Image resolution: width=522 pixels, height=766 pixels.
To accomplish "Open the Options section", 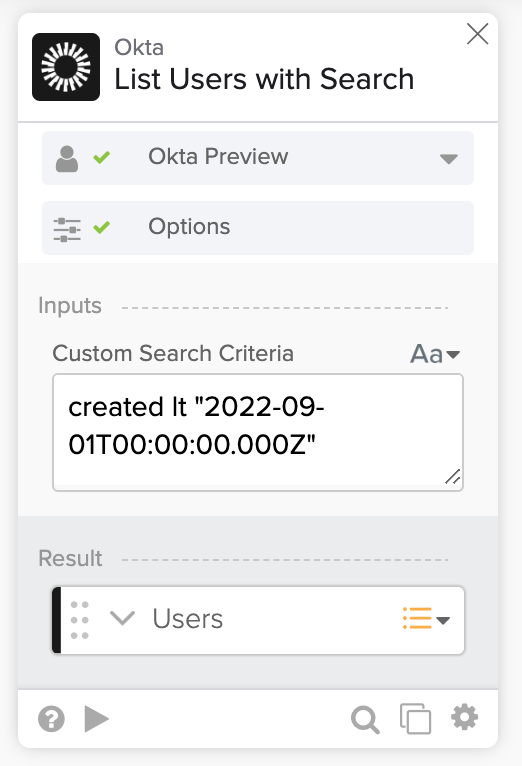I will [x=258, y=228].
